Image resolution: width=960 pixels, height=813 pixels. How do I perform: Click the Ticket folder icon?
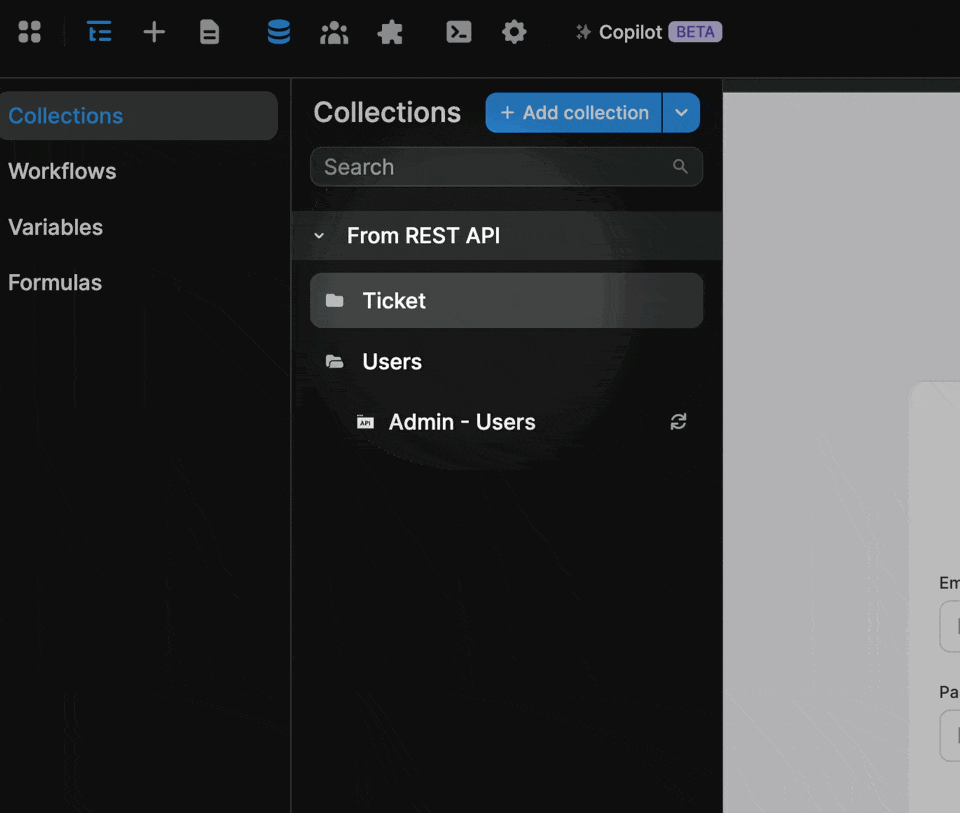tap(334, 301)
